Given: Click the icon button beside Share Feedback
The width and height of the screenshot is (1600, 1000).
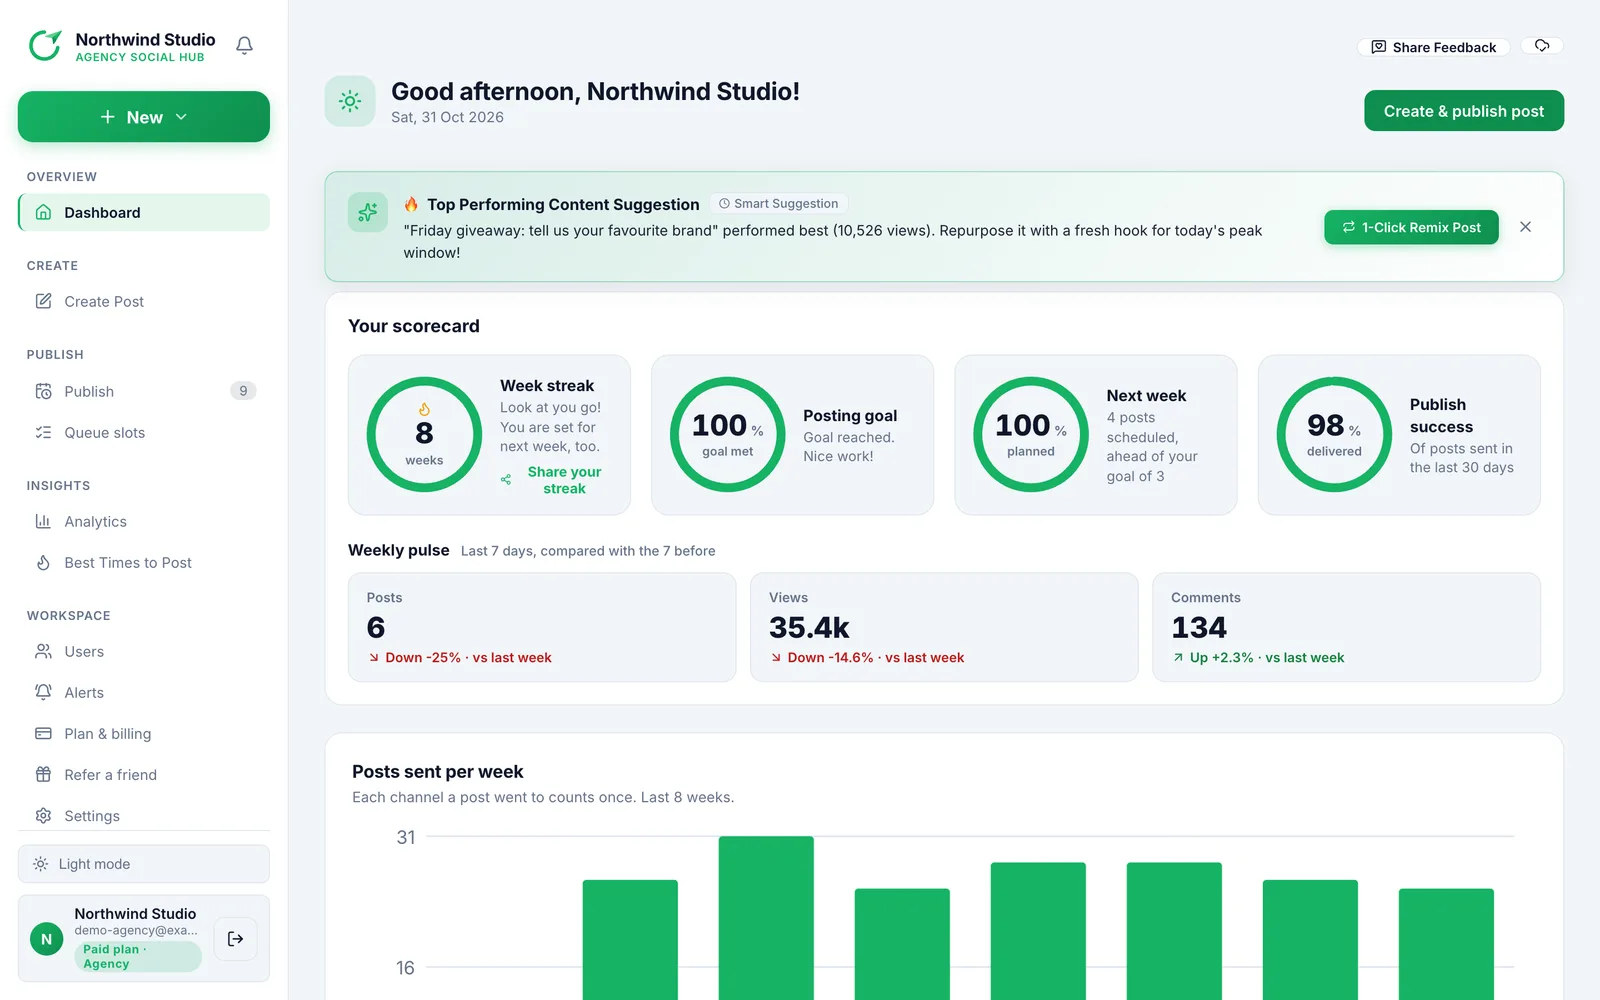Looking at the screenshot, I should (1542, 46).
